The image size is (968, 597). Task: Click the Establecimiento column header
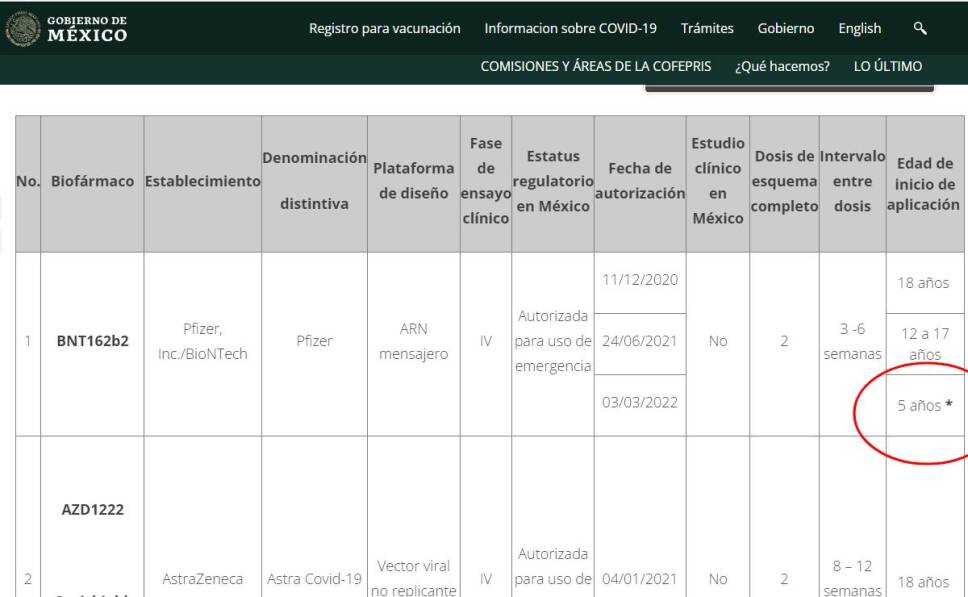pyautogui.click(x=202, y=182)
